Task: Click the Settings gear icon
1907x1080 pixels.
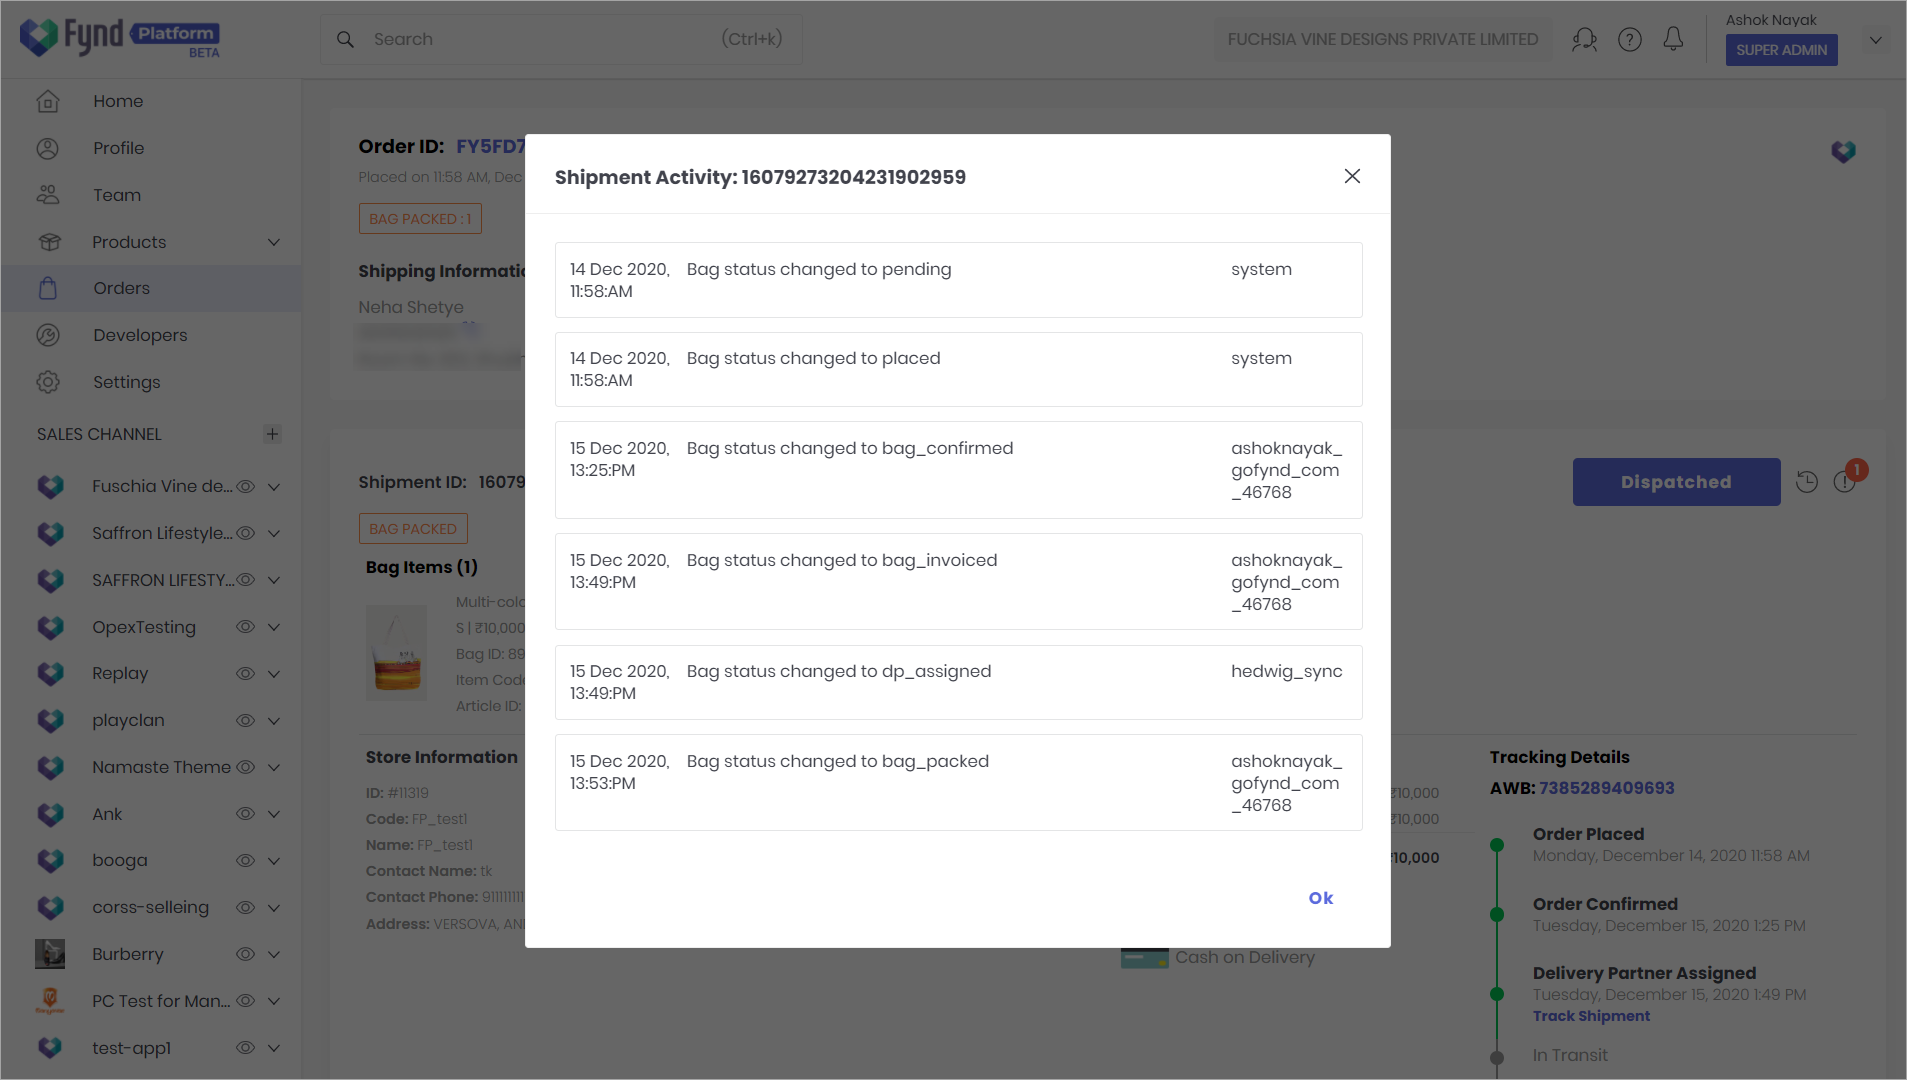Action: click(48, 382)
